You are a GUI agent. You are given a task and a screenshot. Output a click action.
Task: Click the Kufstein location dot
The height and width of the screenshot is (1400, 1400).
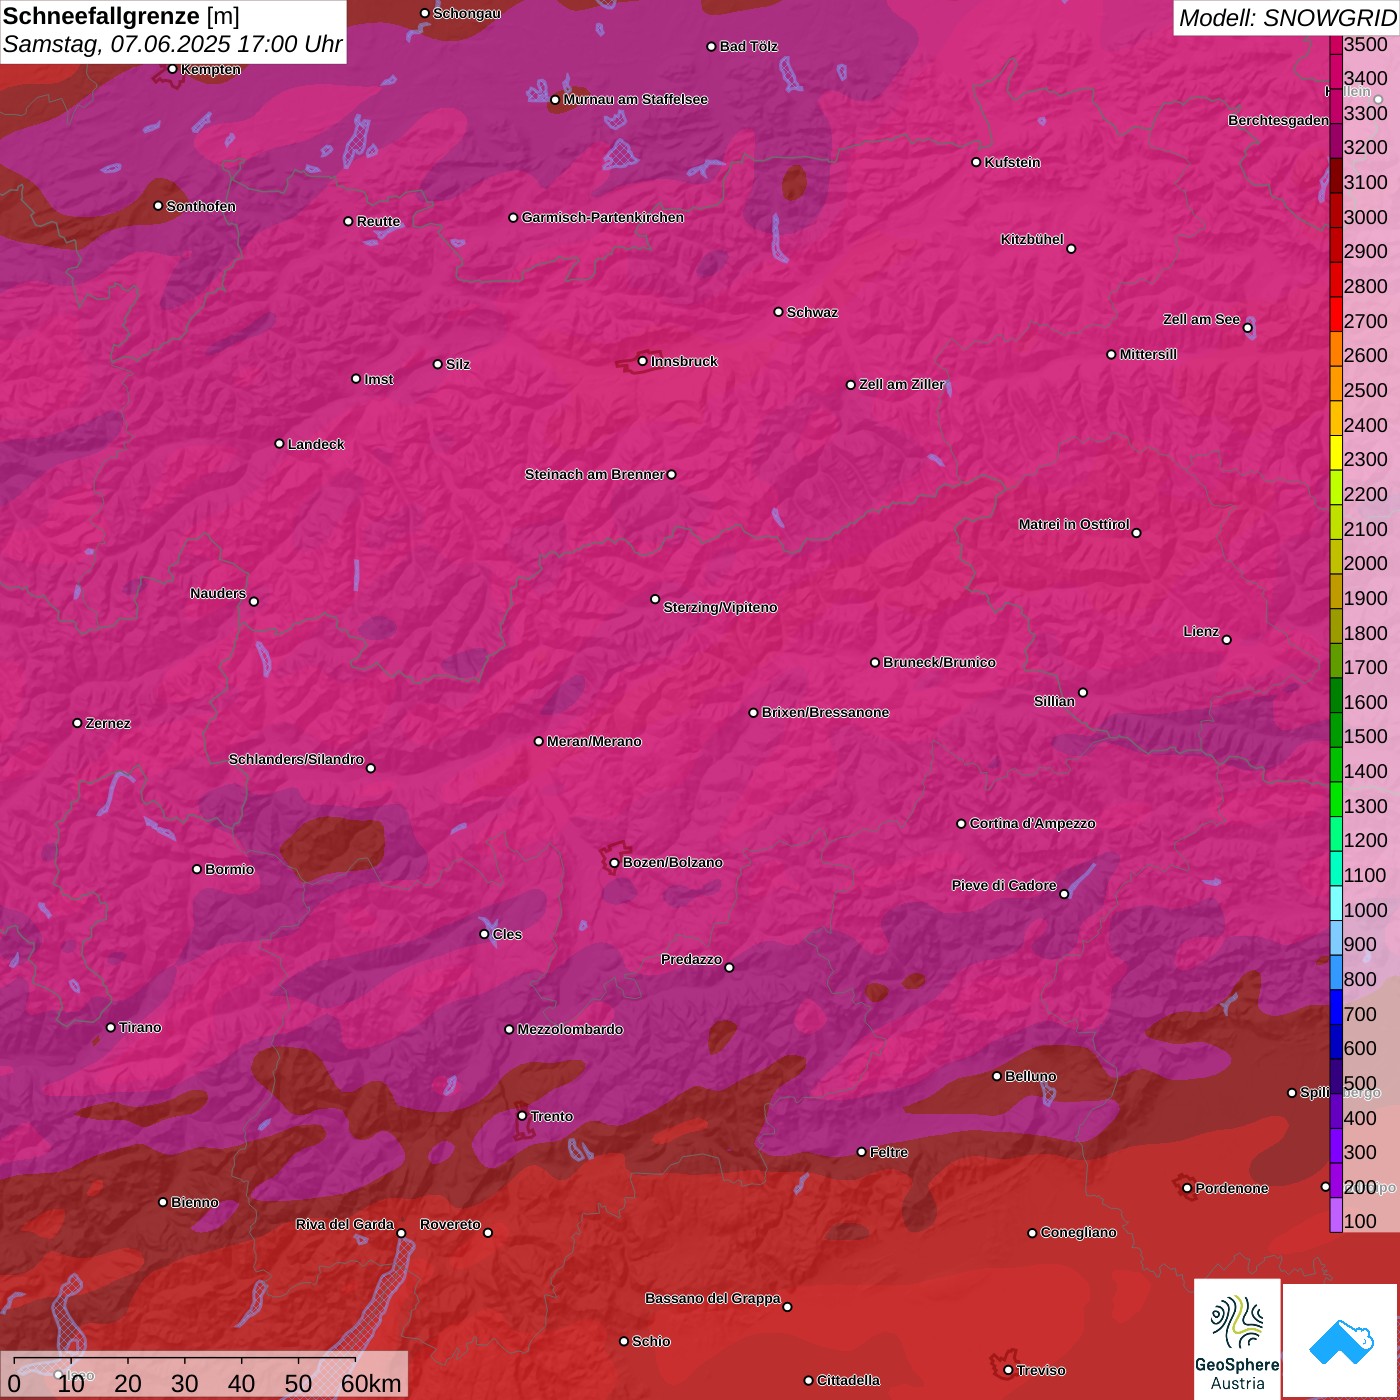point(976,162)
